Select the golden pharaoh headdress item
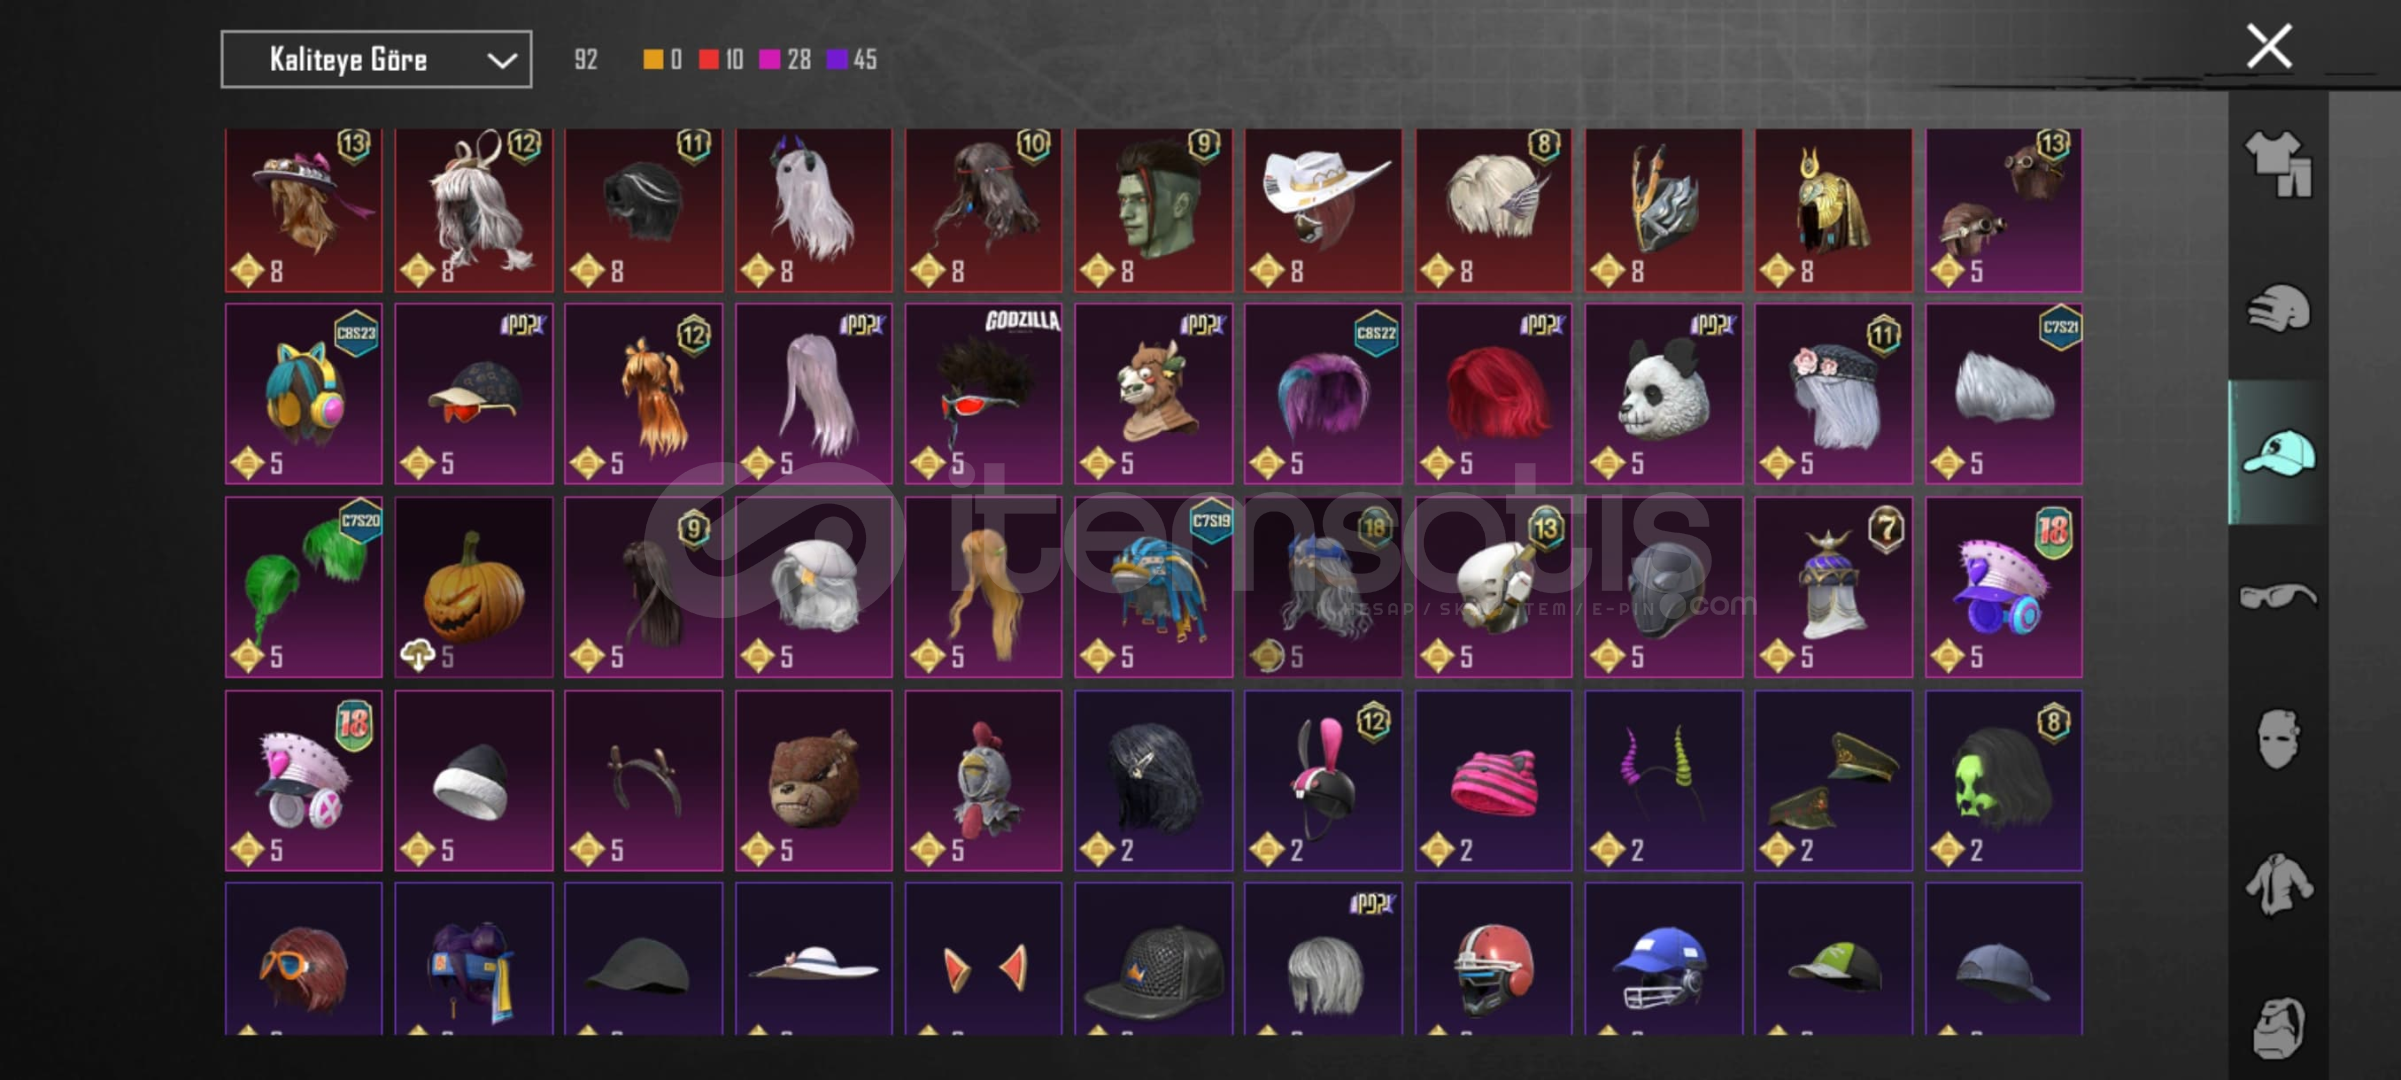 (x=1833, y=210)
